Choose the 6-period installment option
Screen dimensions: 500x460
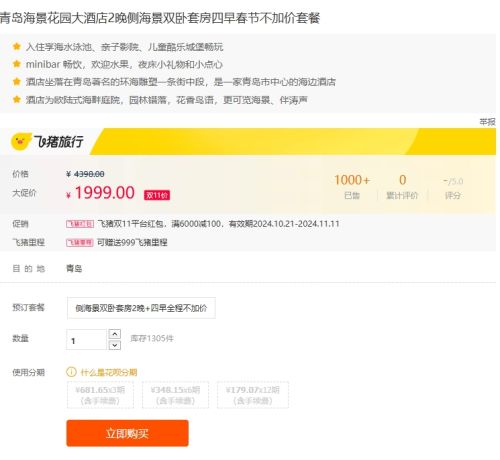point(175,395)
